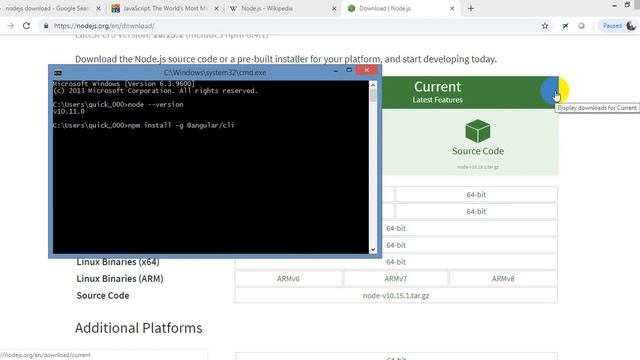Image resolution: width=640 pixels, height=360 pixels.
Task: Click the second-row 64-bit download cell
Action: 476,211
